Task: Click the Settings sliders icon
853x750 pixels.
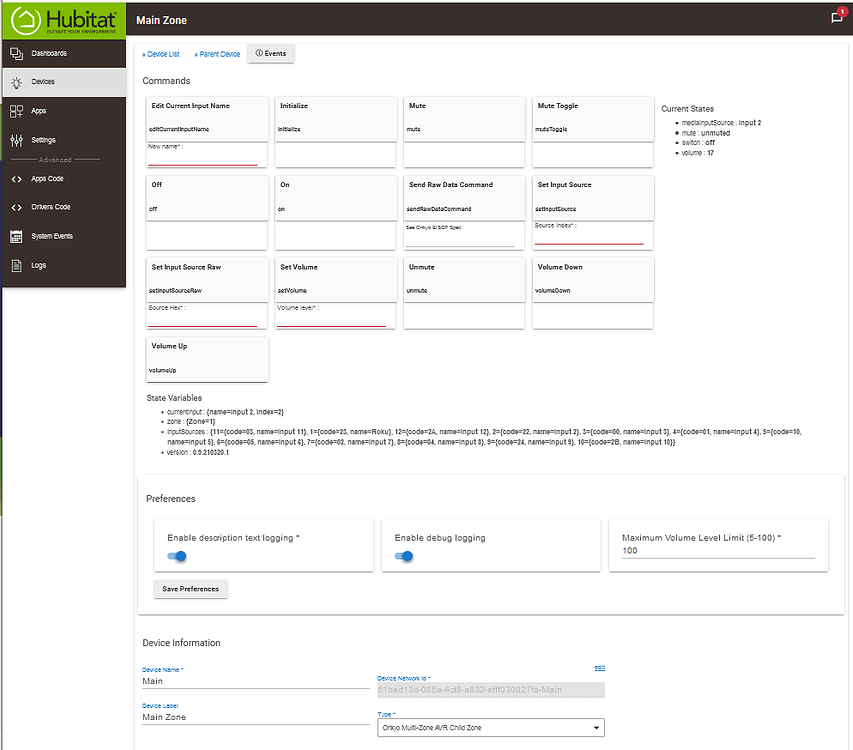Action: pos(16,140)
